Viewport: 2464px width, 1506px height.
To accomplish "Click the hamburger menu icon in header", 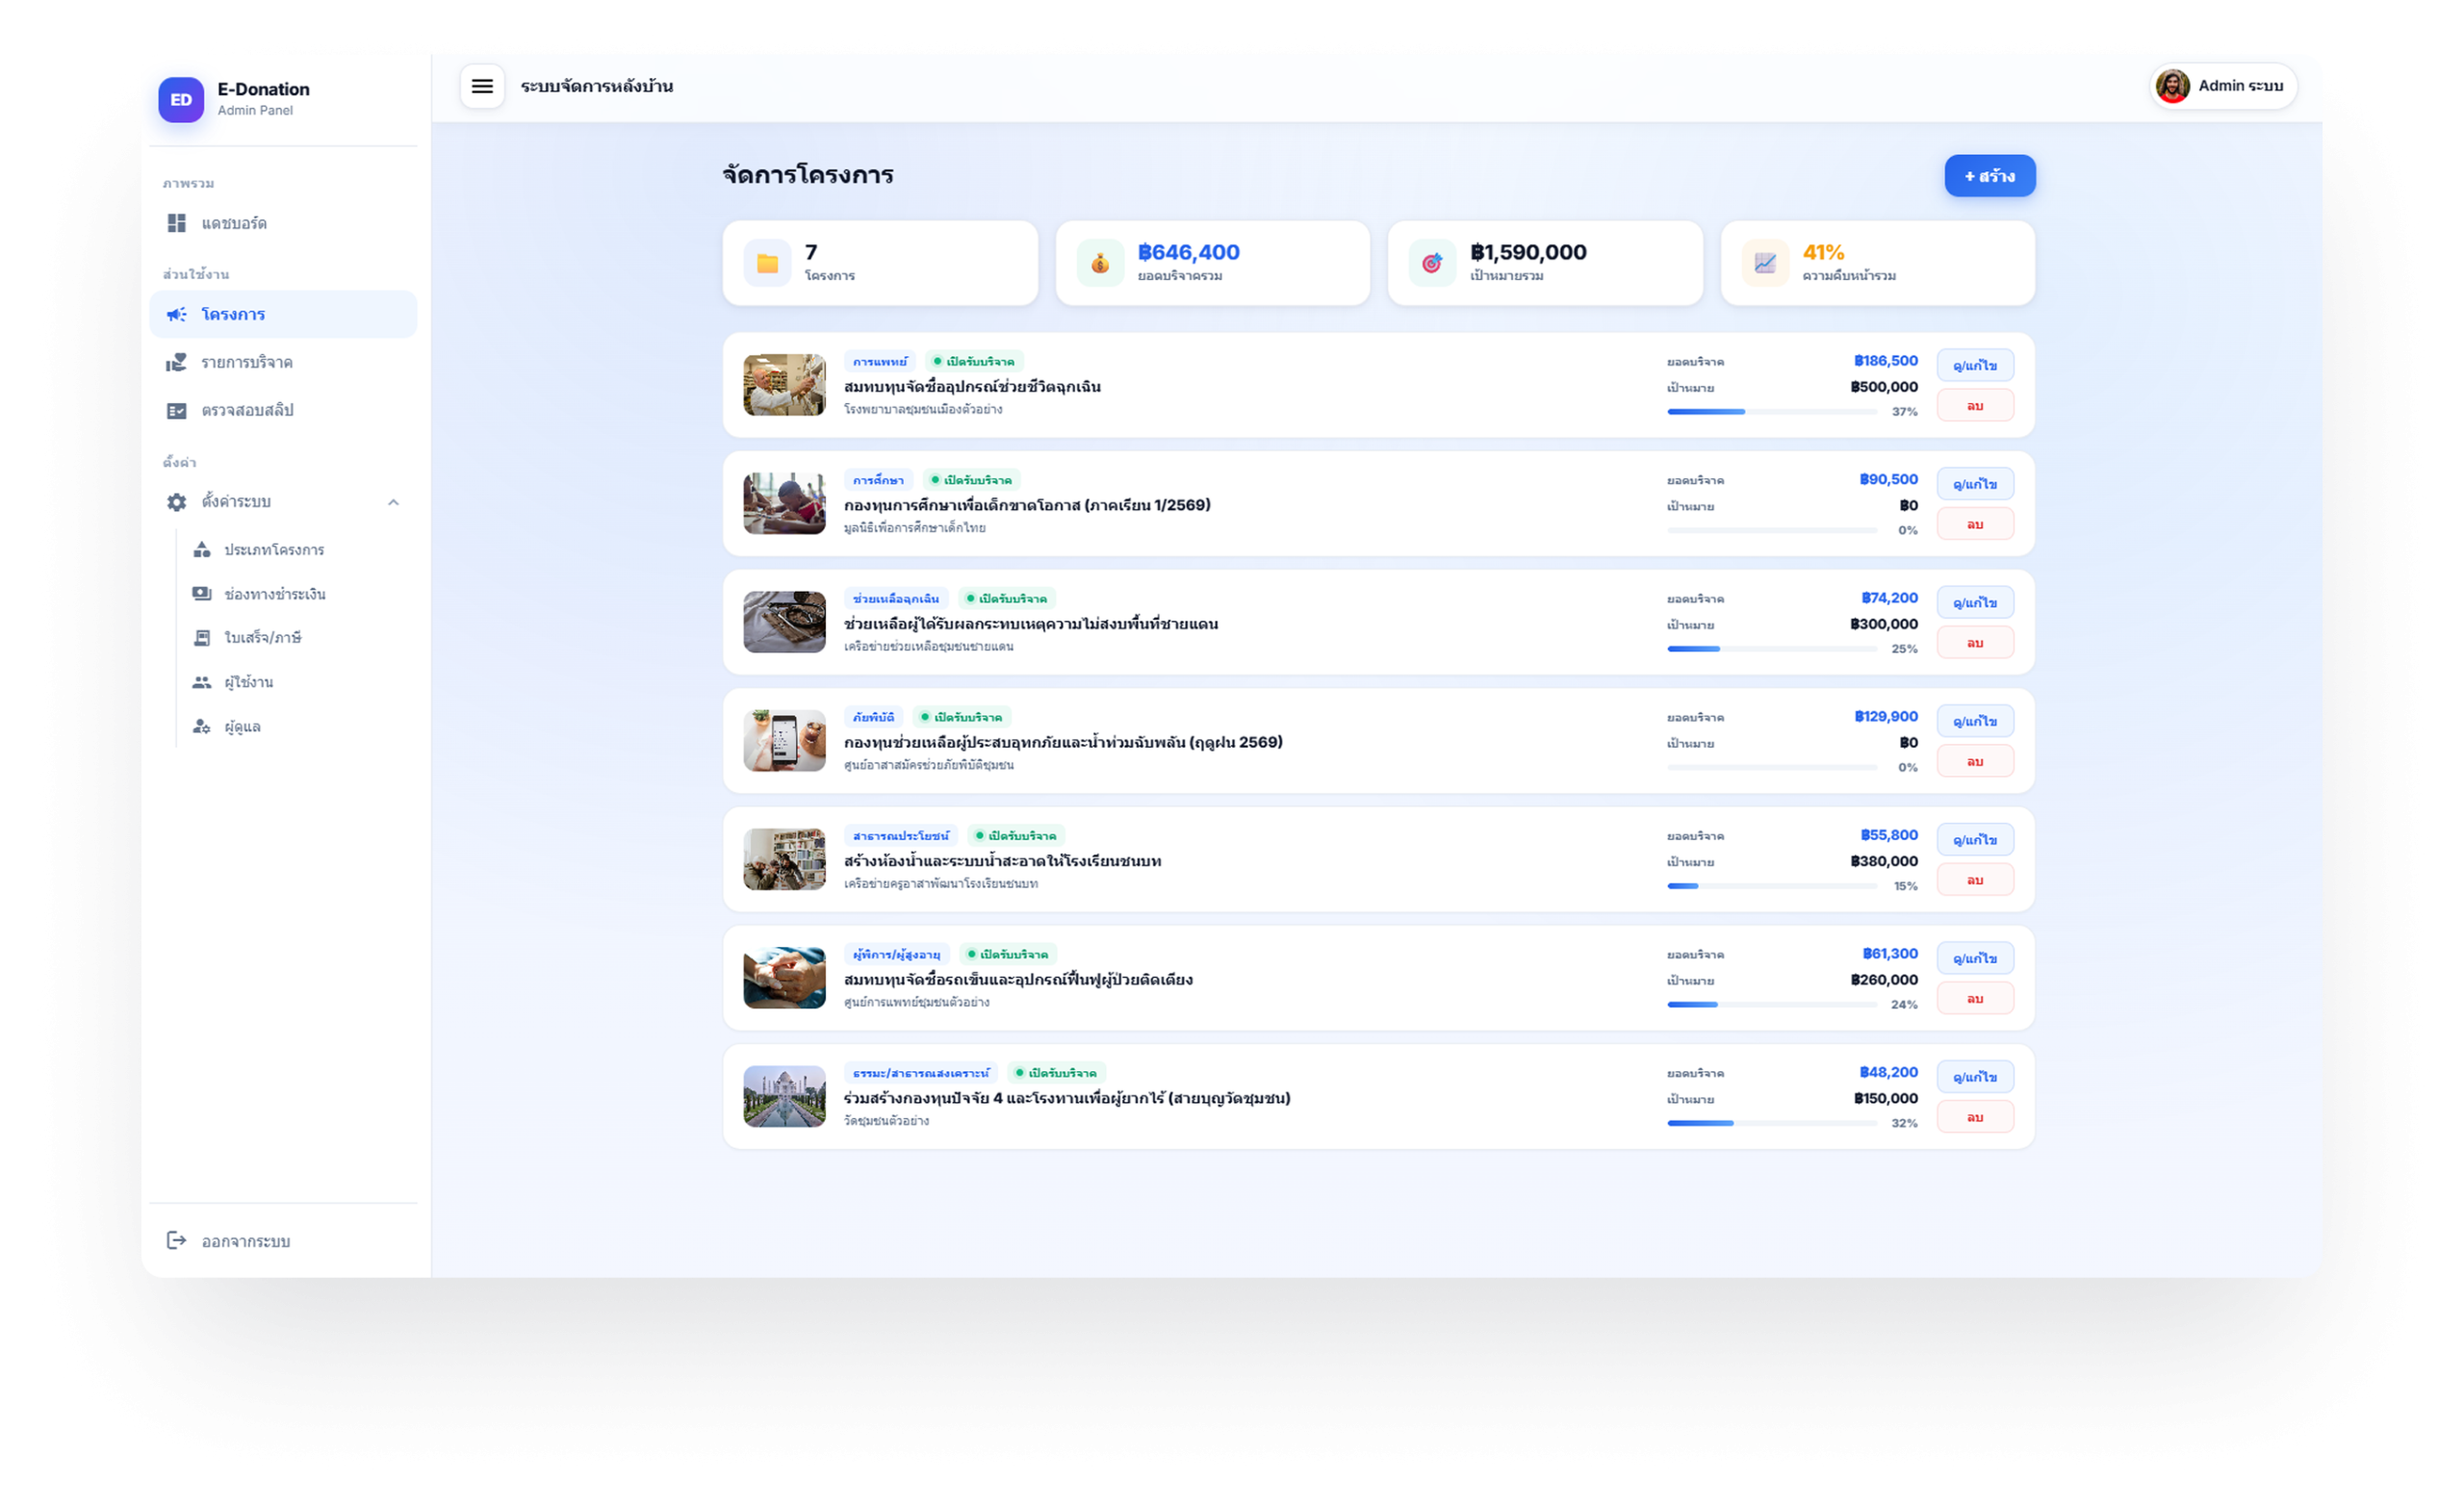I will pos(482,86).
